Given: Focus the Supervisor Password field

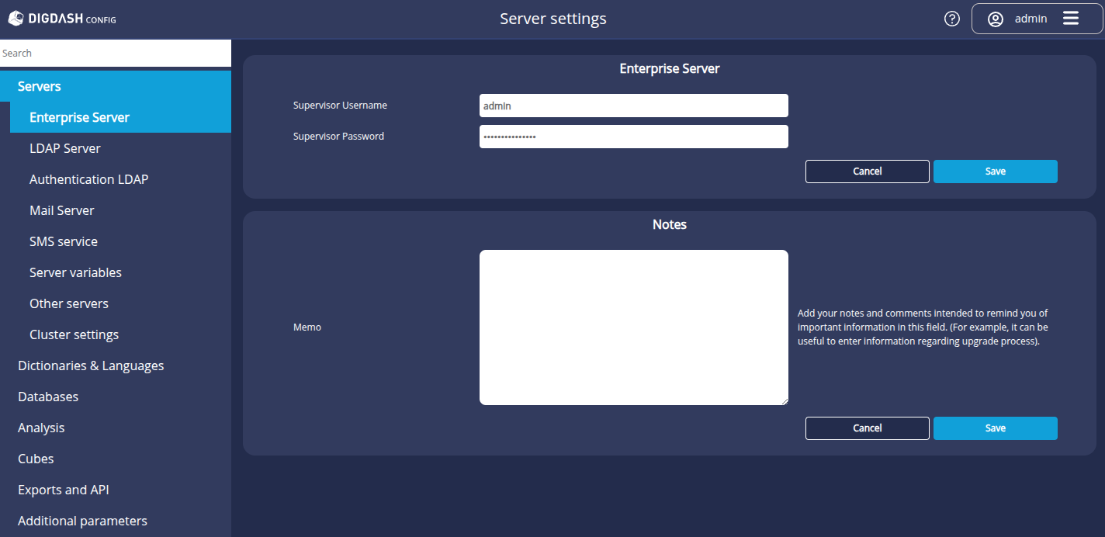Looking at the screenshot, I should pyautogui.click(x=633, y=137).
